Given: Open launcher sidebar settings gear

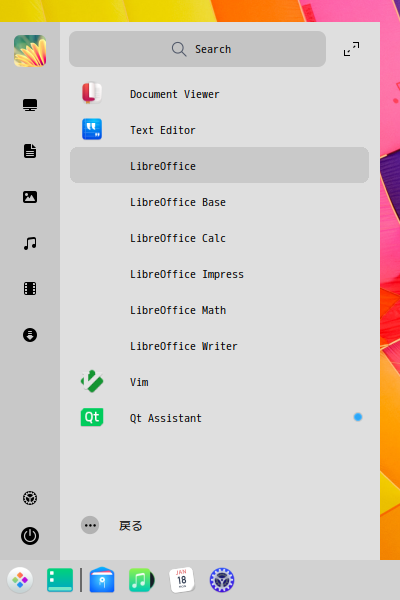Looking at the screenshot, I should [30, 498].
